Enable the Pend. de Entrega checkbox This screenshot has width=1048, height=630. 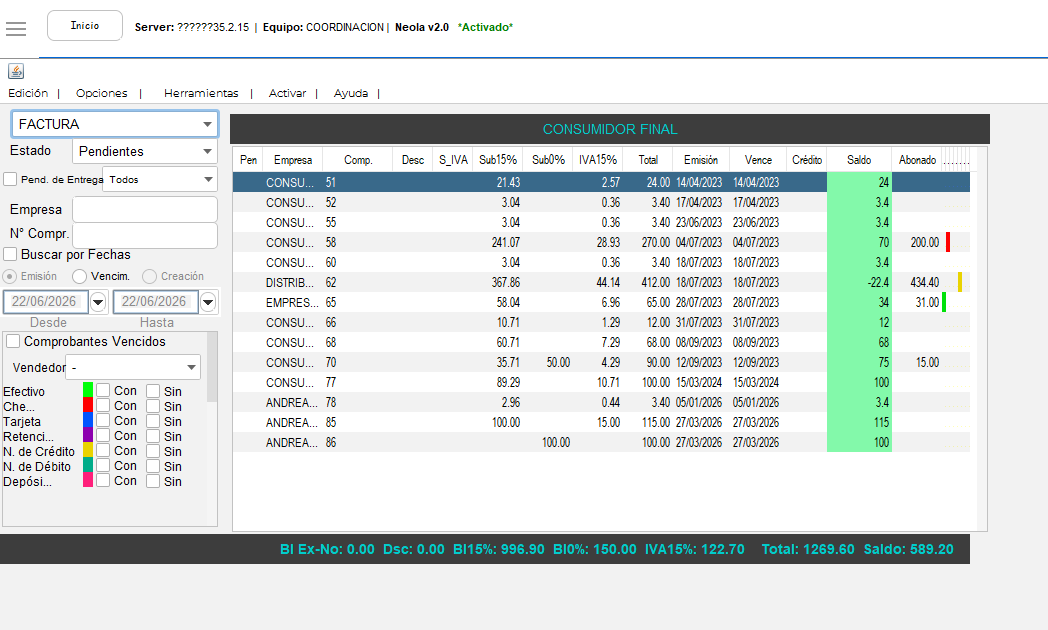10,179
